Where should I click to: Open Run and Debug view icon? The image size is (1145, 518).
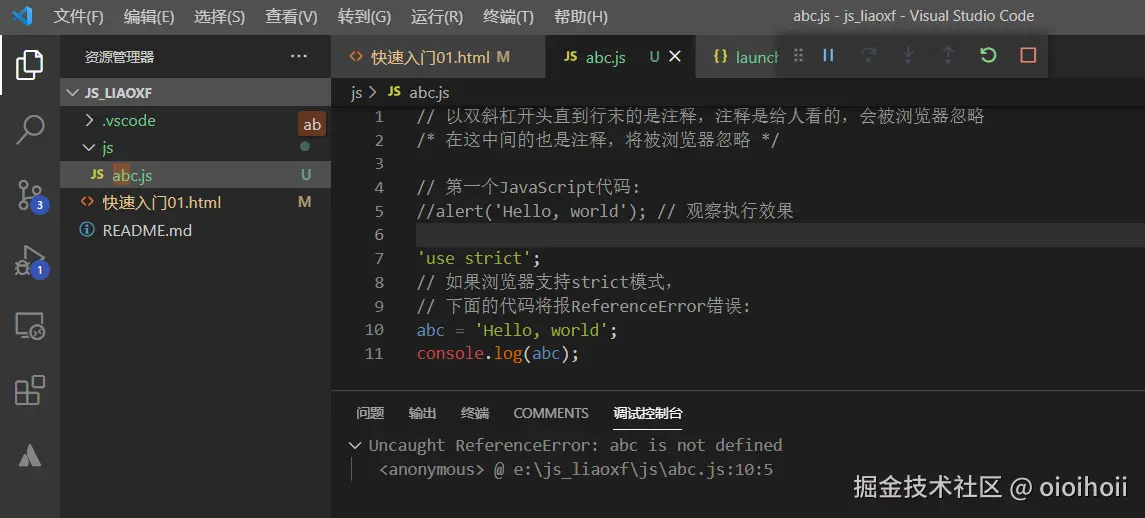(x=31, y=261)
